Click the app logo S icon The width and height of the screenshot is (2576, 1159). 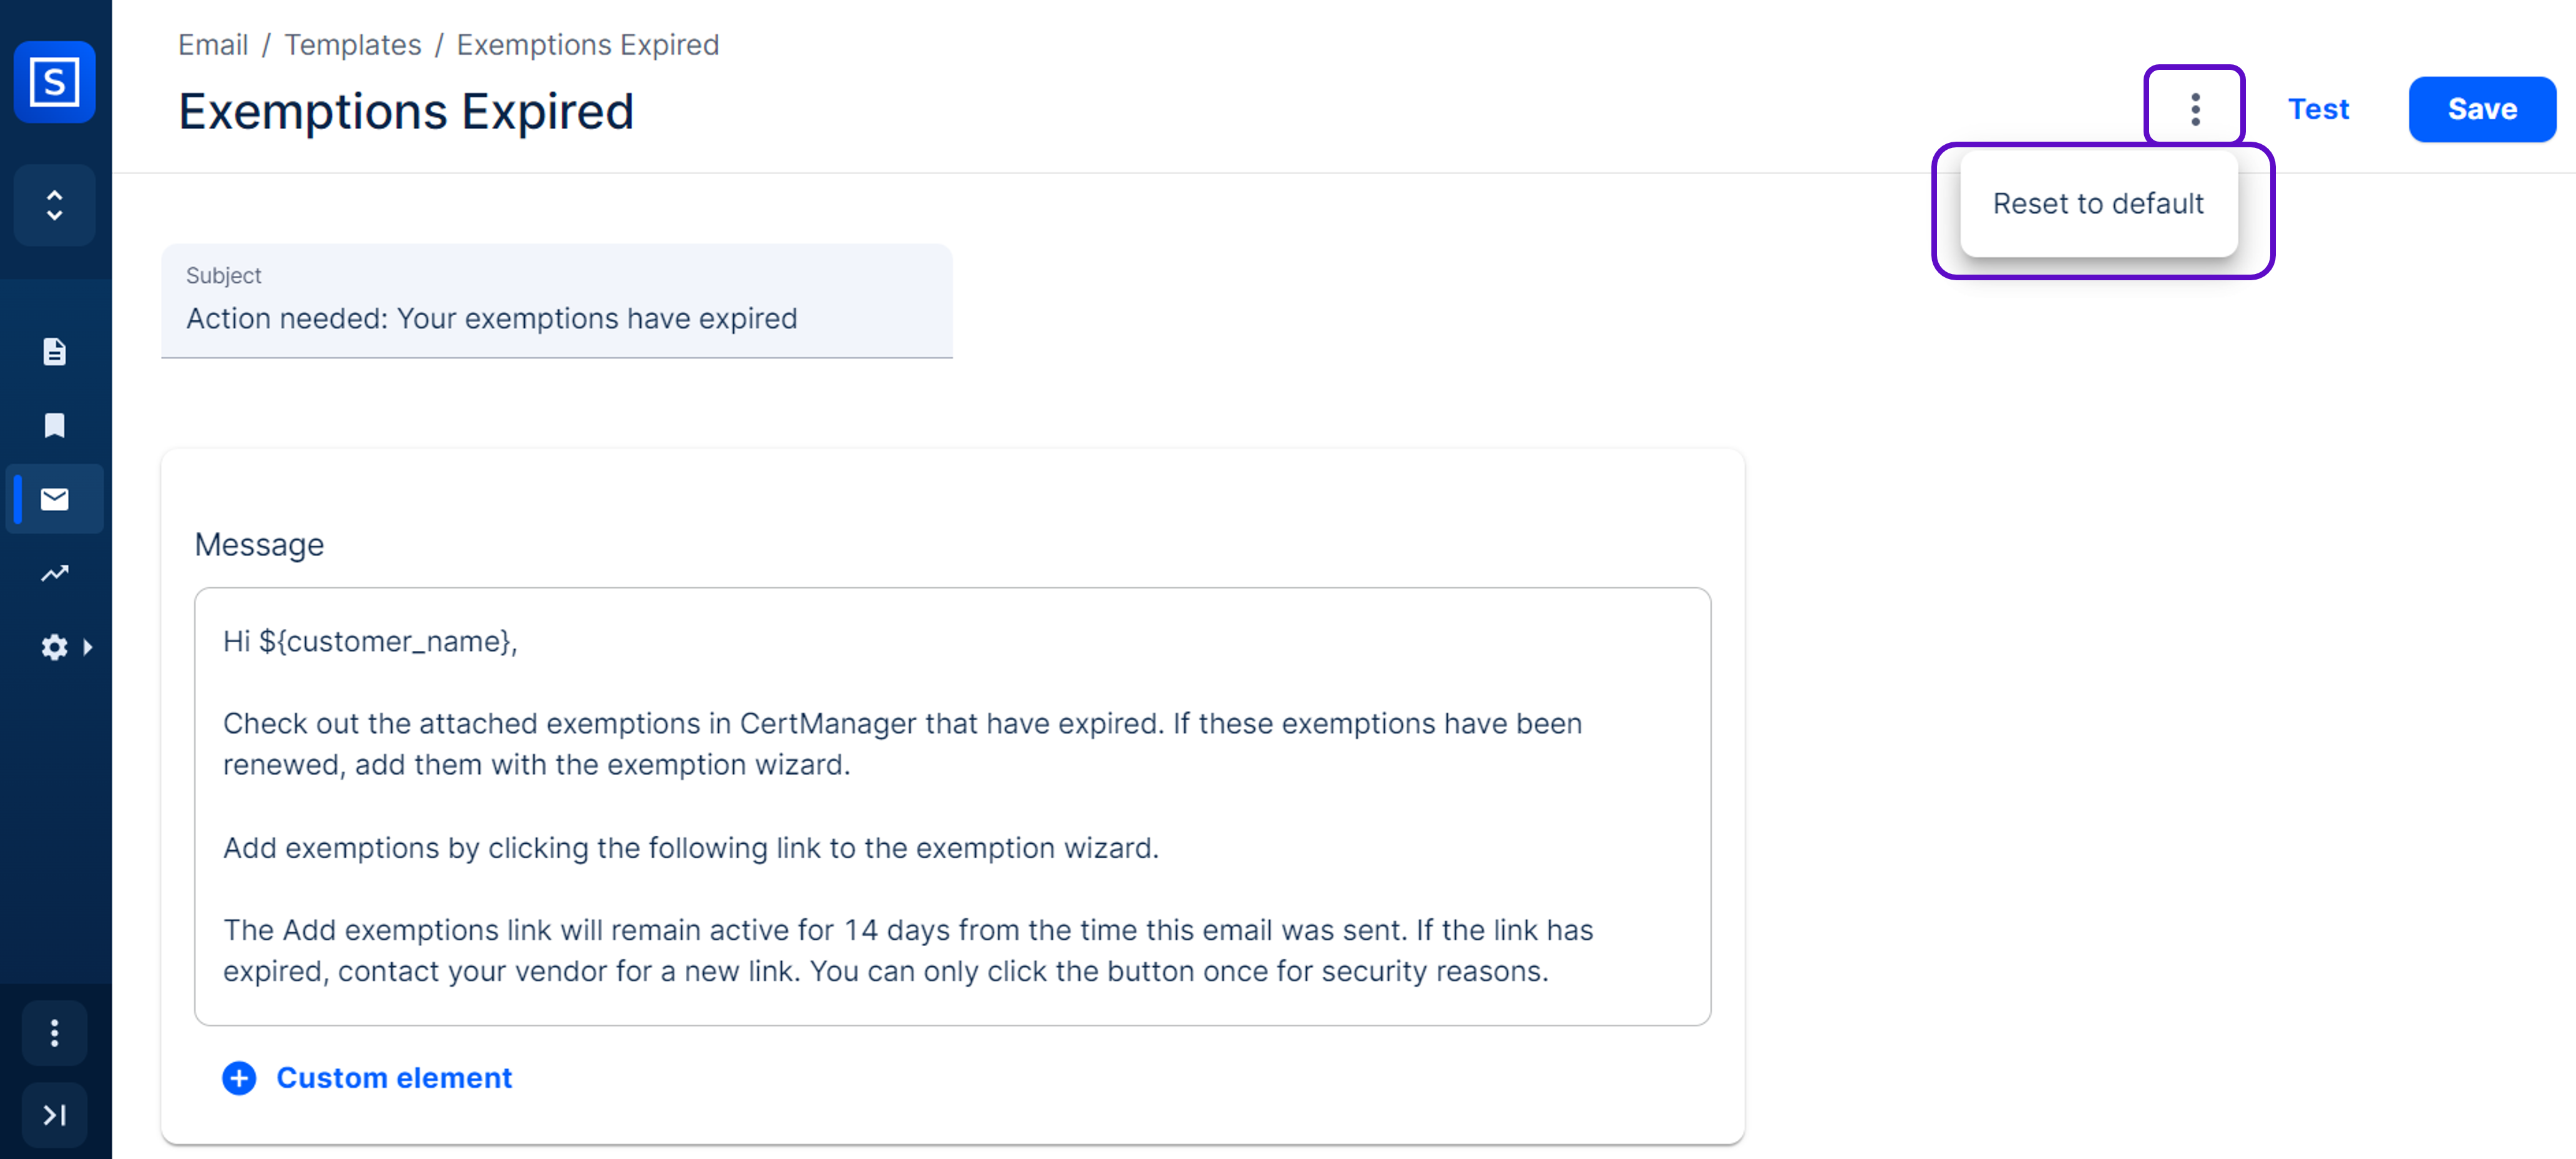tap(54, 82)
